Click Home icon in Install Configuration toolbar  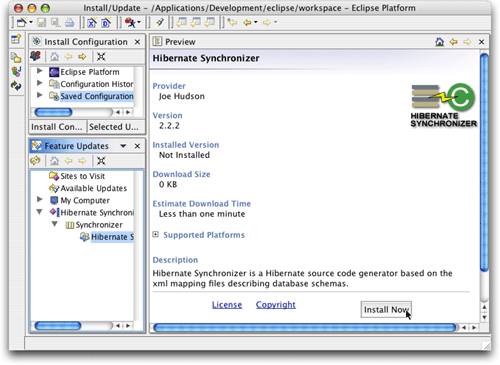tap(54, 57)
